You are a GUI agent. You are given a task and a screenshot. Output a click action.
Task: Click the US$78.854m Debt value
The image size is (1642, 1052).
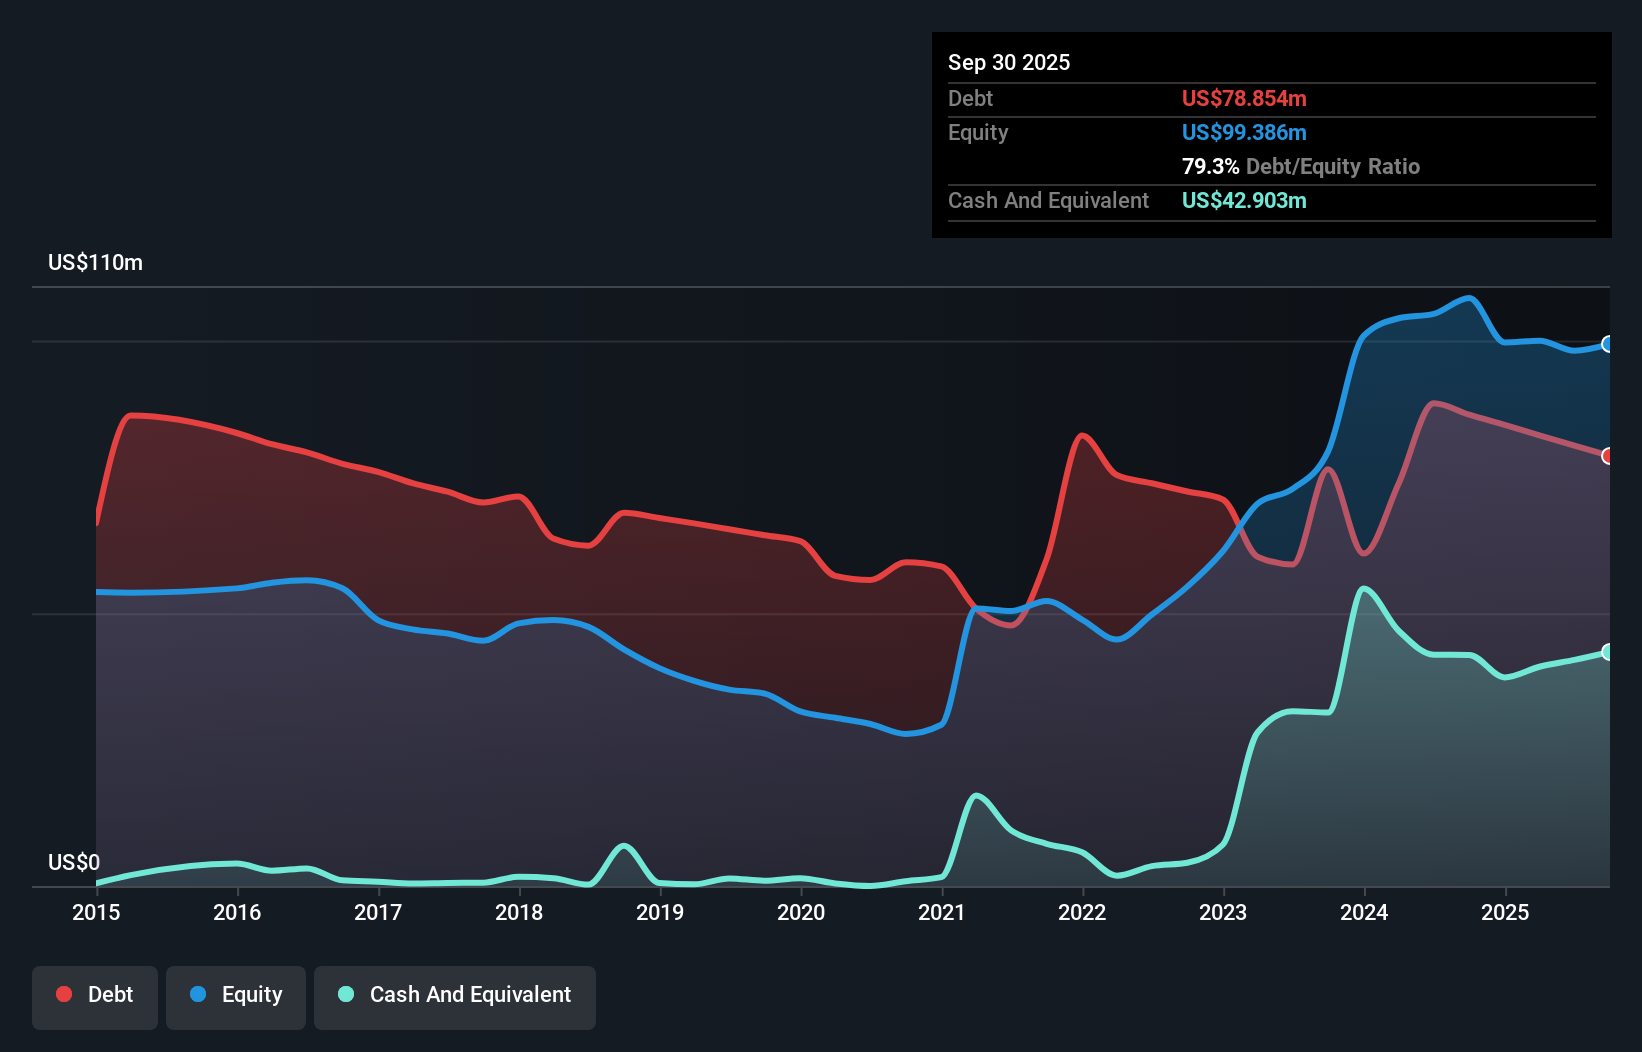(1244, 99)
